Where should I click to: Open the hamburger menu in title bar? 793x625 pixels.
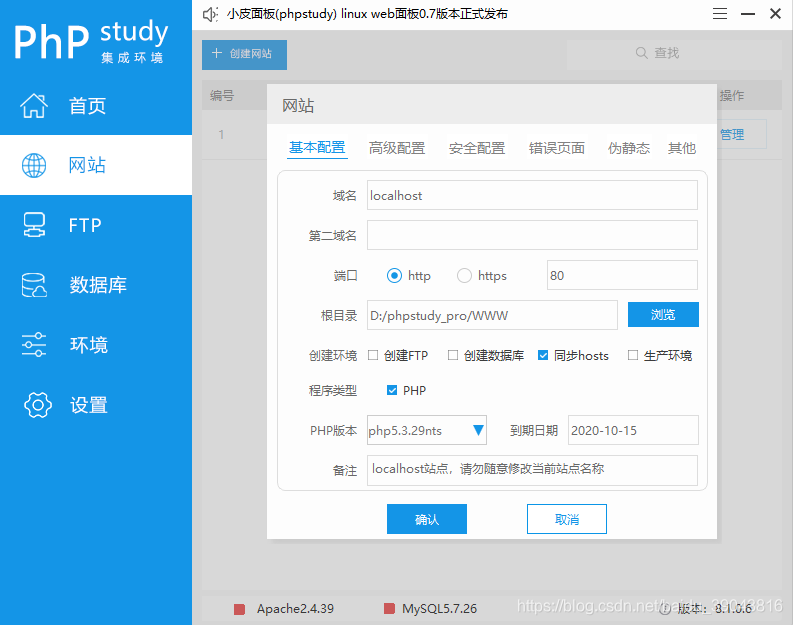(x=720, y=14)
